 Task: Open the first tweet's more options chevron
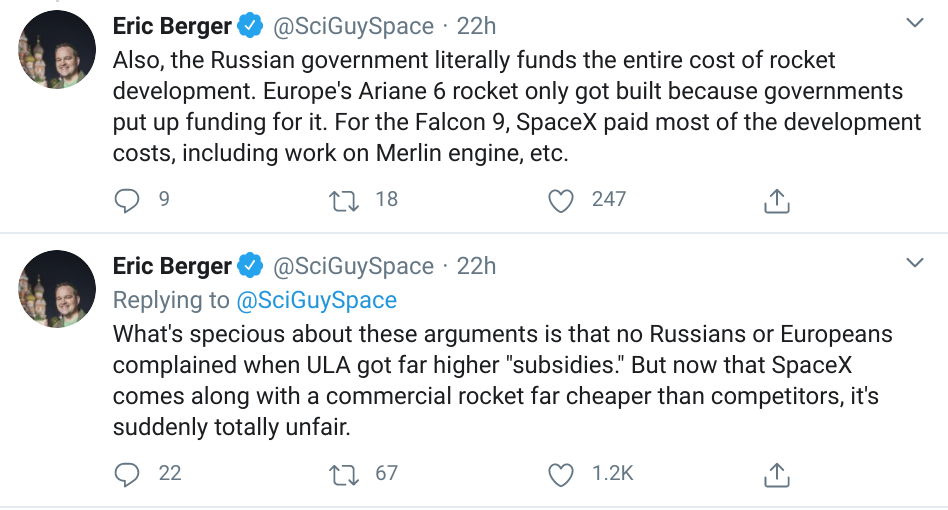[914, 23]
